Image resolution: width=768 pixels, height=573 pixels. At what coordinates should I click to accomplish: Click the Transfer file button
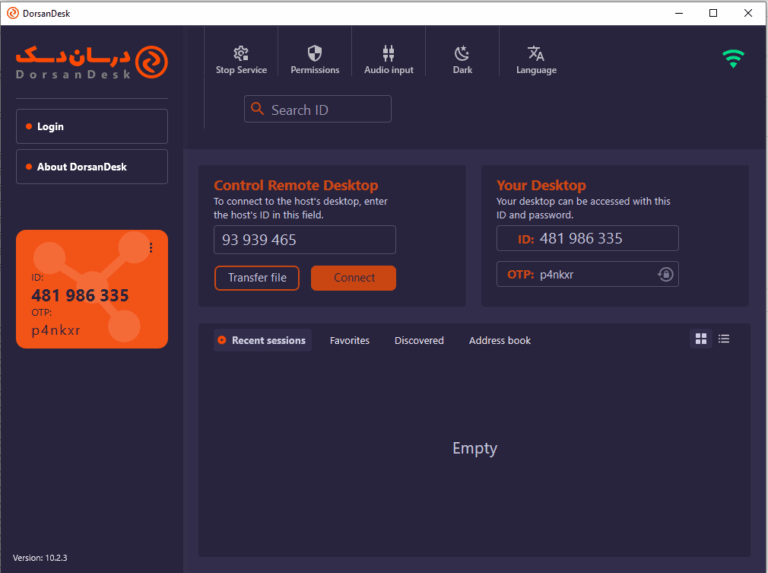tap(257, 278)
